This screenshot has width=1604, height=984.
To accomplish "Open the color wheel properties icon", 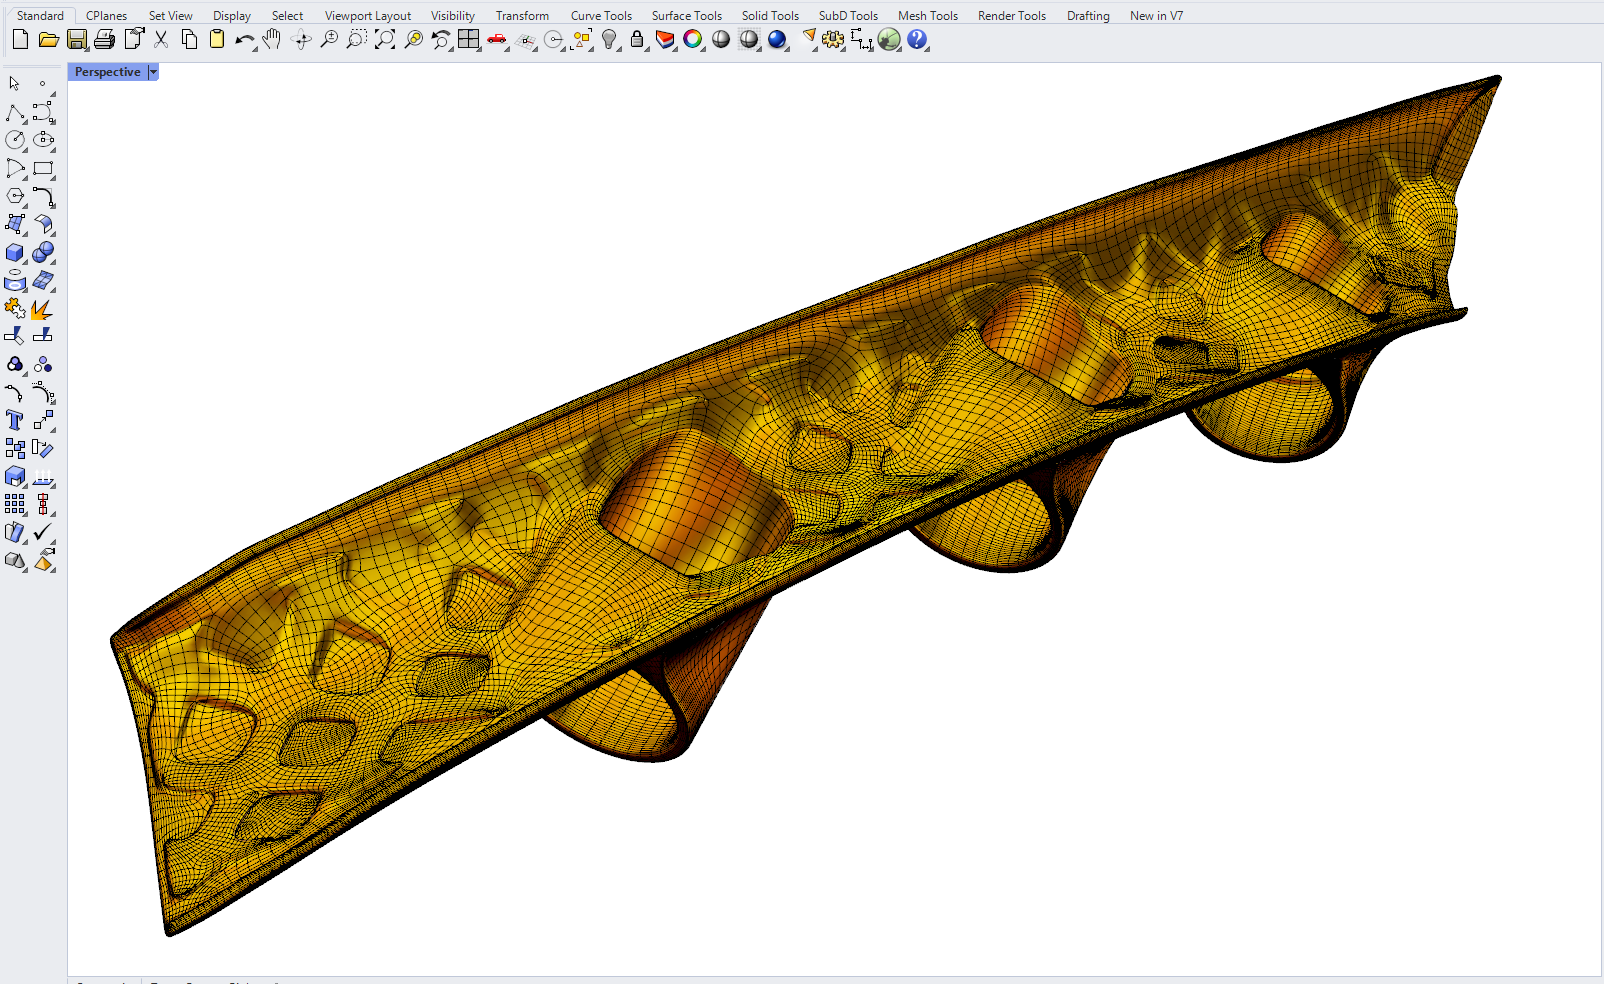I will pyautogui.click(x=692, y=40).
